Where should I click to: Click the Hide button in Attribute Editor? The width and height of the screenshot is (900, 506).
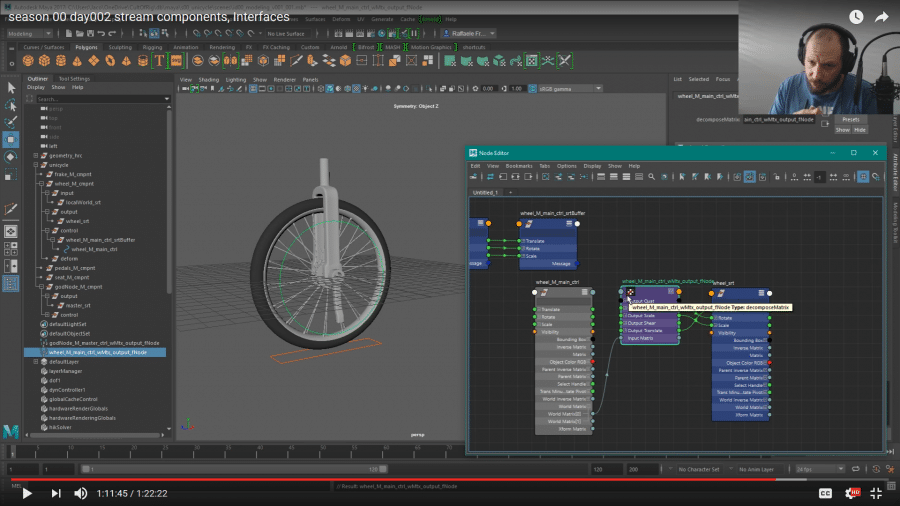pos(858,130)
